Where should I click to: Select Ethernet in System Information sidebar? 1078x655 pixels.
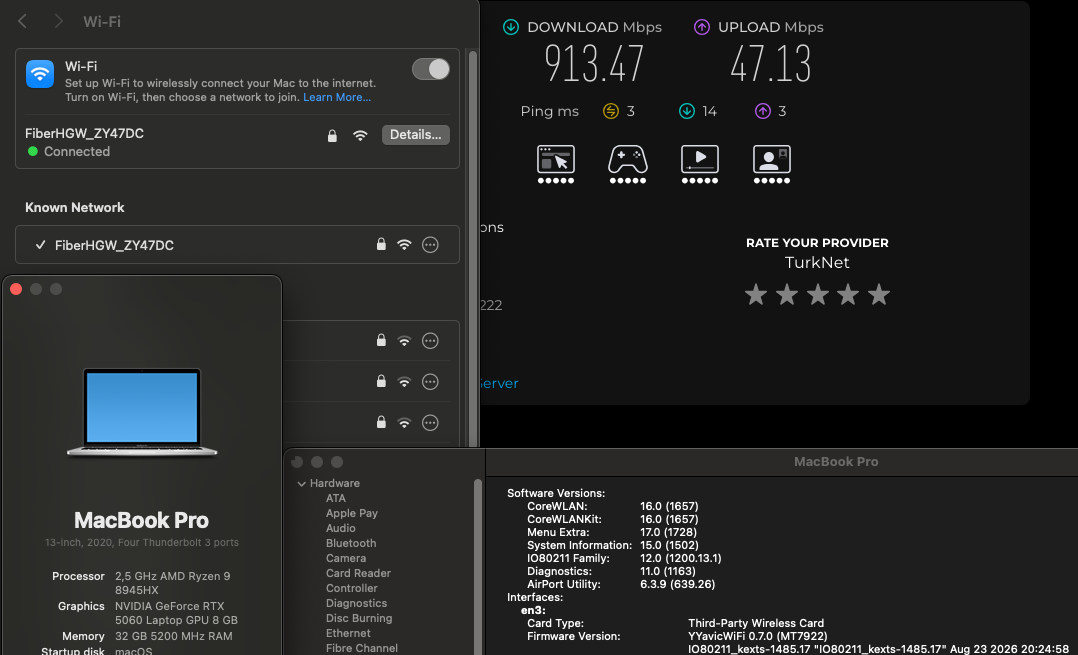(x=348, y=634)
